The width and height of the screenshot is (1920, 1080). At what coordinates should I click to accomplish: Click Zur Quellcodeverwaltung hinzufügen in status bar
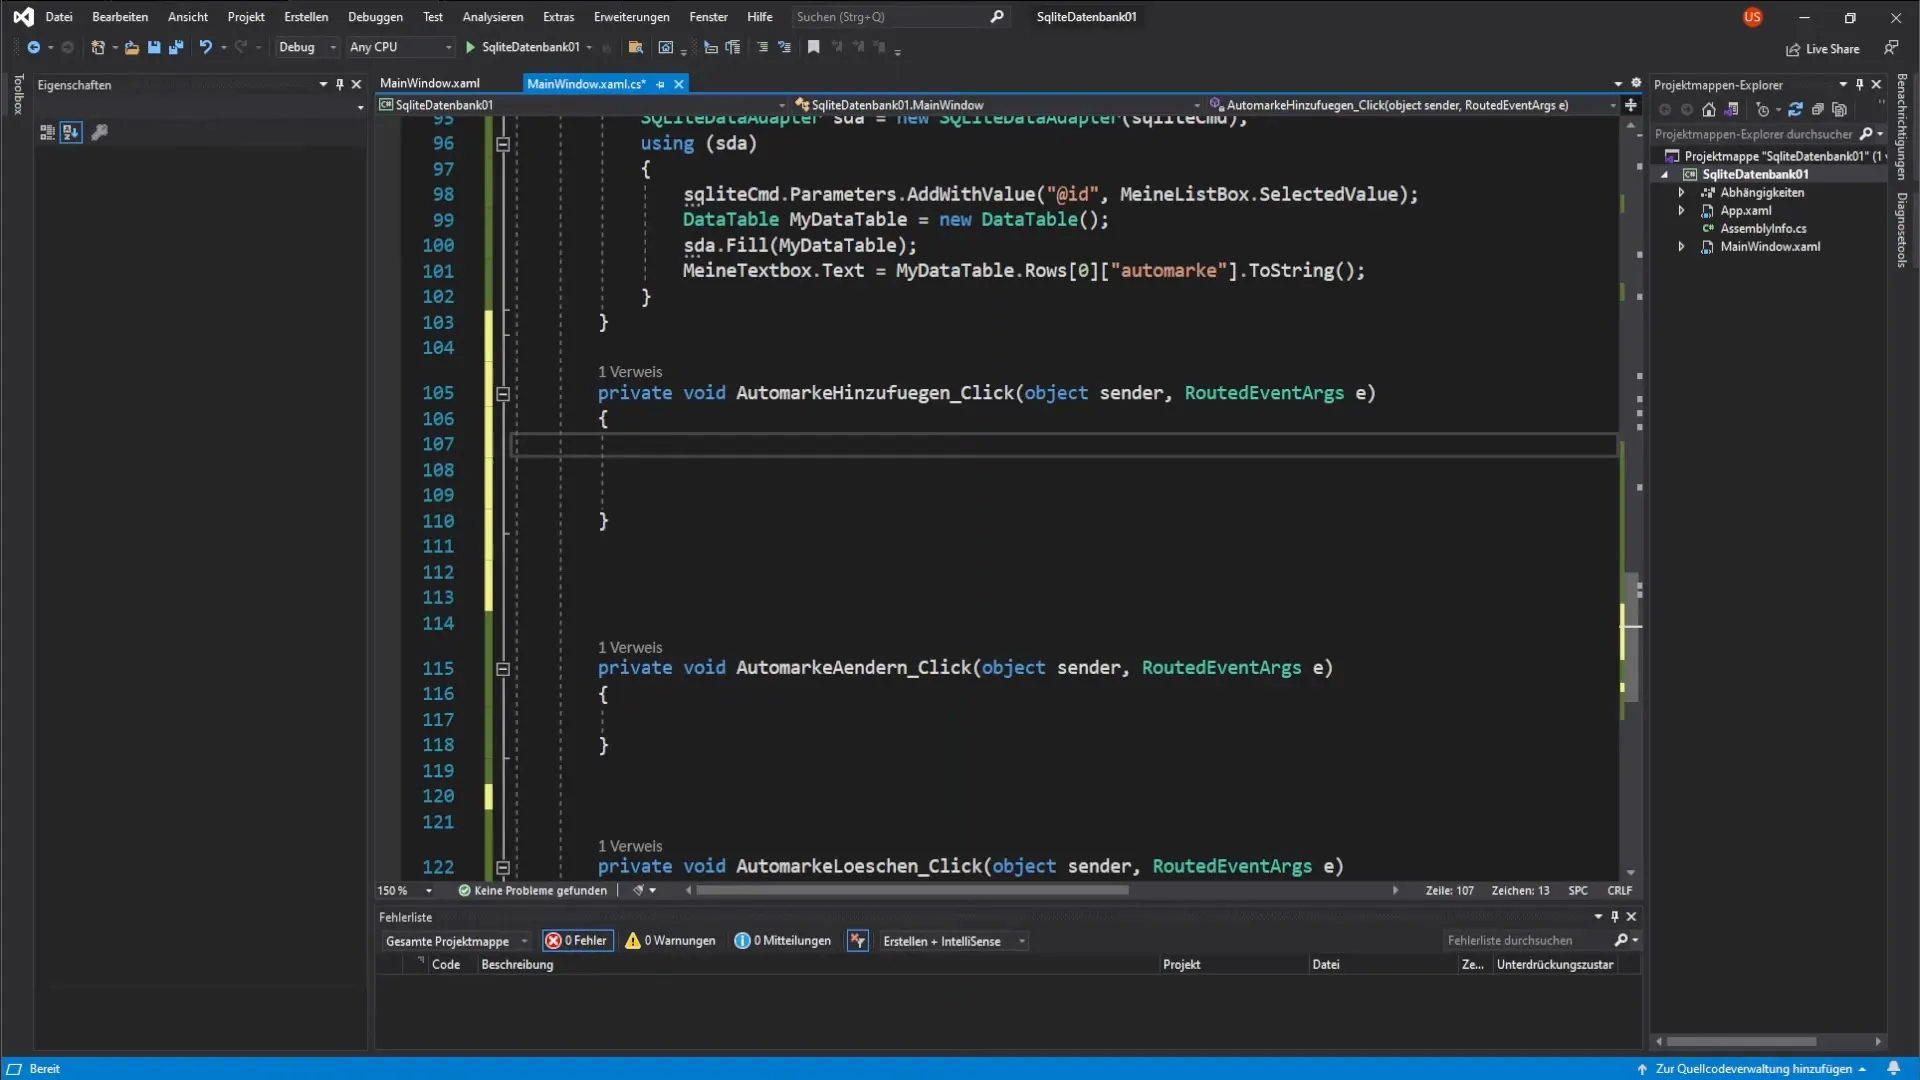[x=1753, y=1069]
